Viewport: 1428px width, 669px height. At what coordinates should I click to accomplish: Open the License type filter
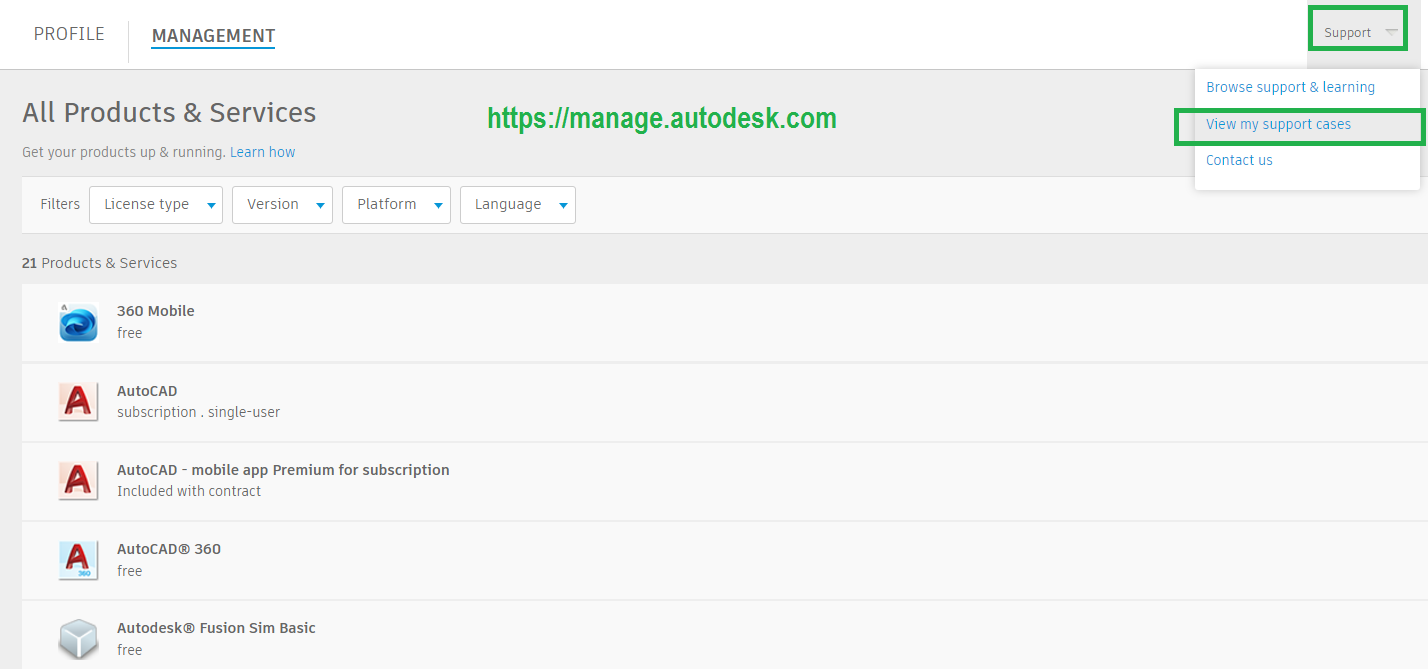(x=155, y=204)
